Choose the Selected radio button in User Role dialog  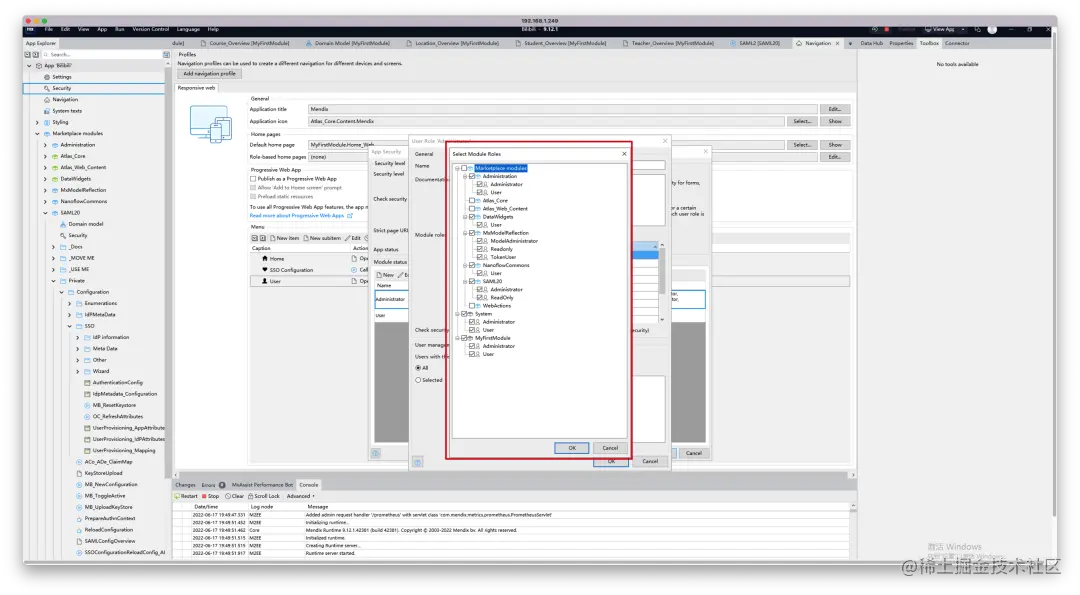click(418, 380)
